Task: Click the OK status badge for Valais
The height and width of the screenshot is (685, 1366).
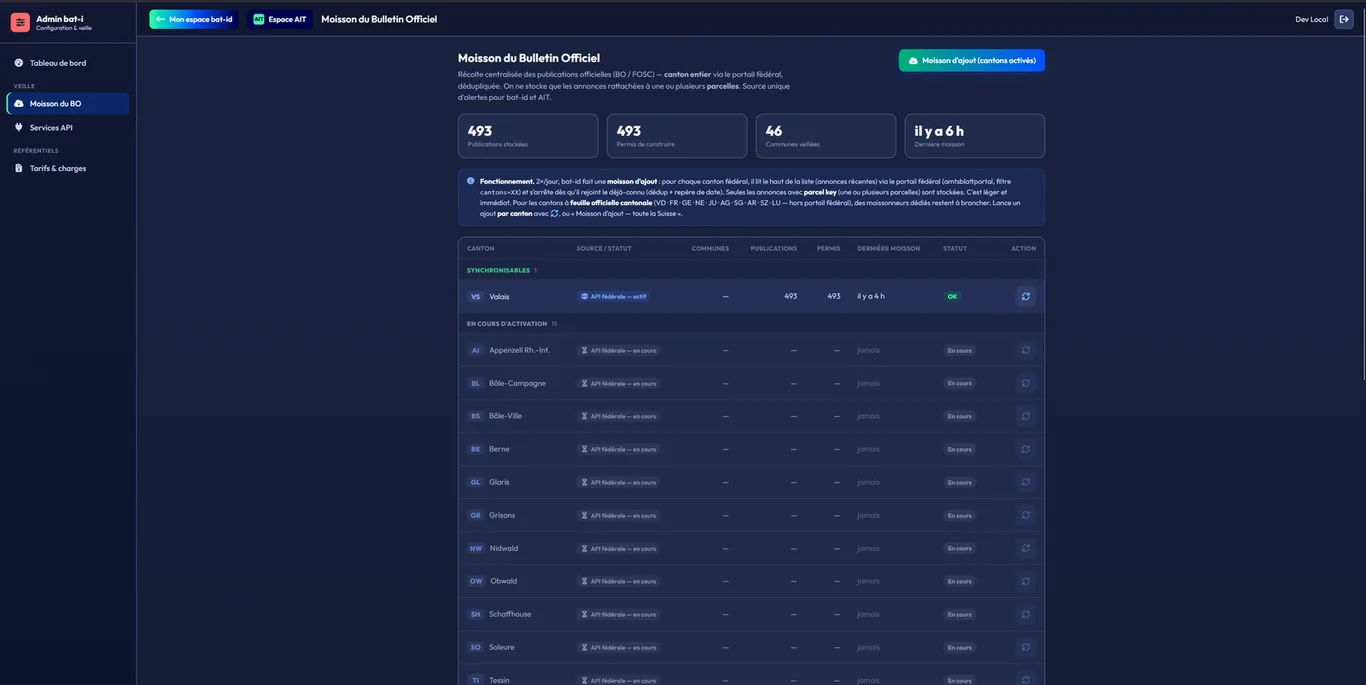Action: (952, 297)
